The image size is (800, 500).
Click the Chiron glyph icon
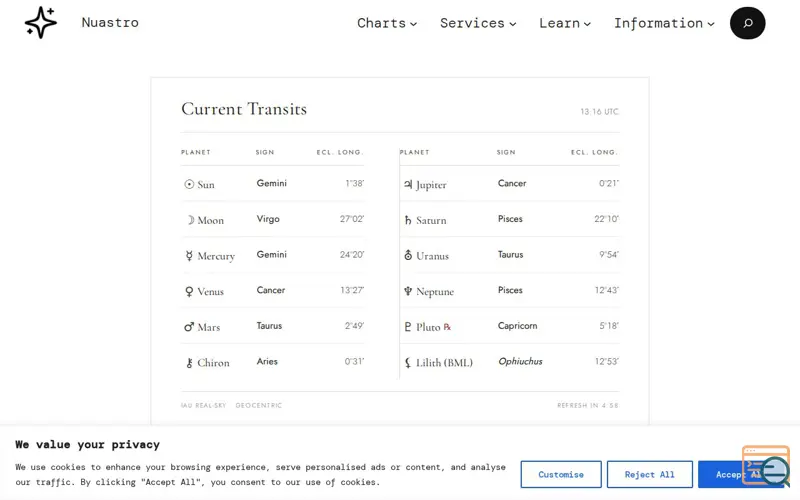[189, 363]
